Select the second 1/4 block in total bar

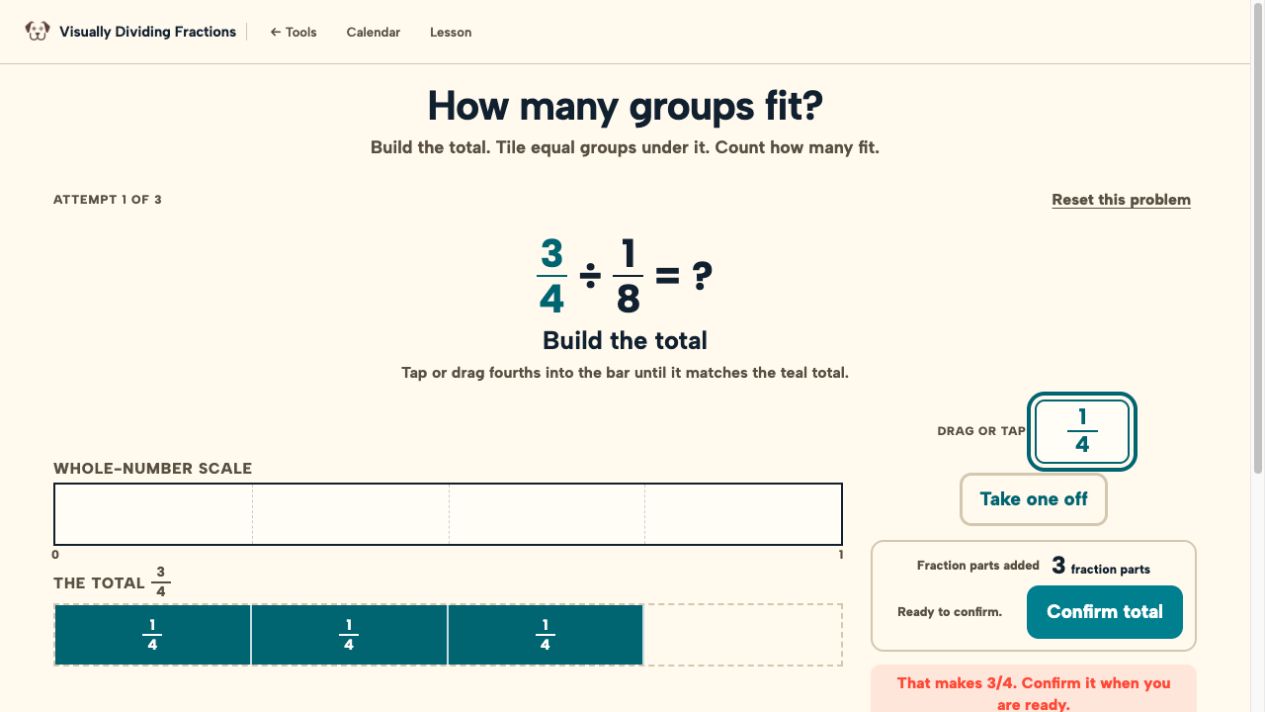[x=349, y=635]
